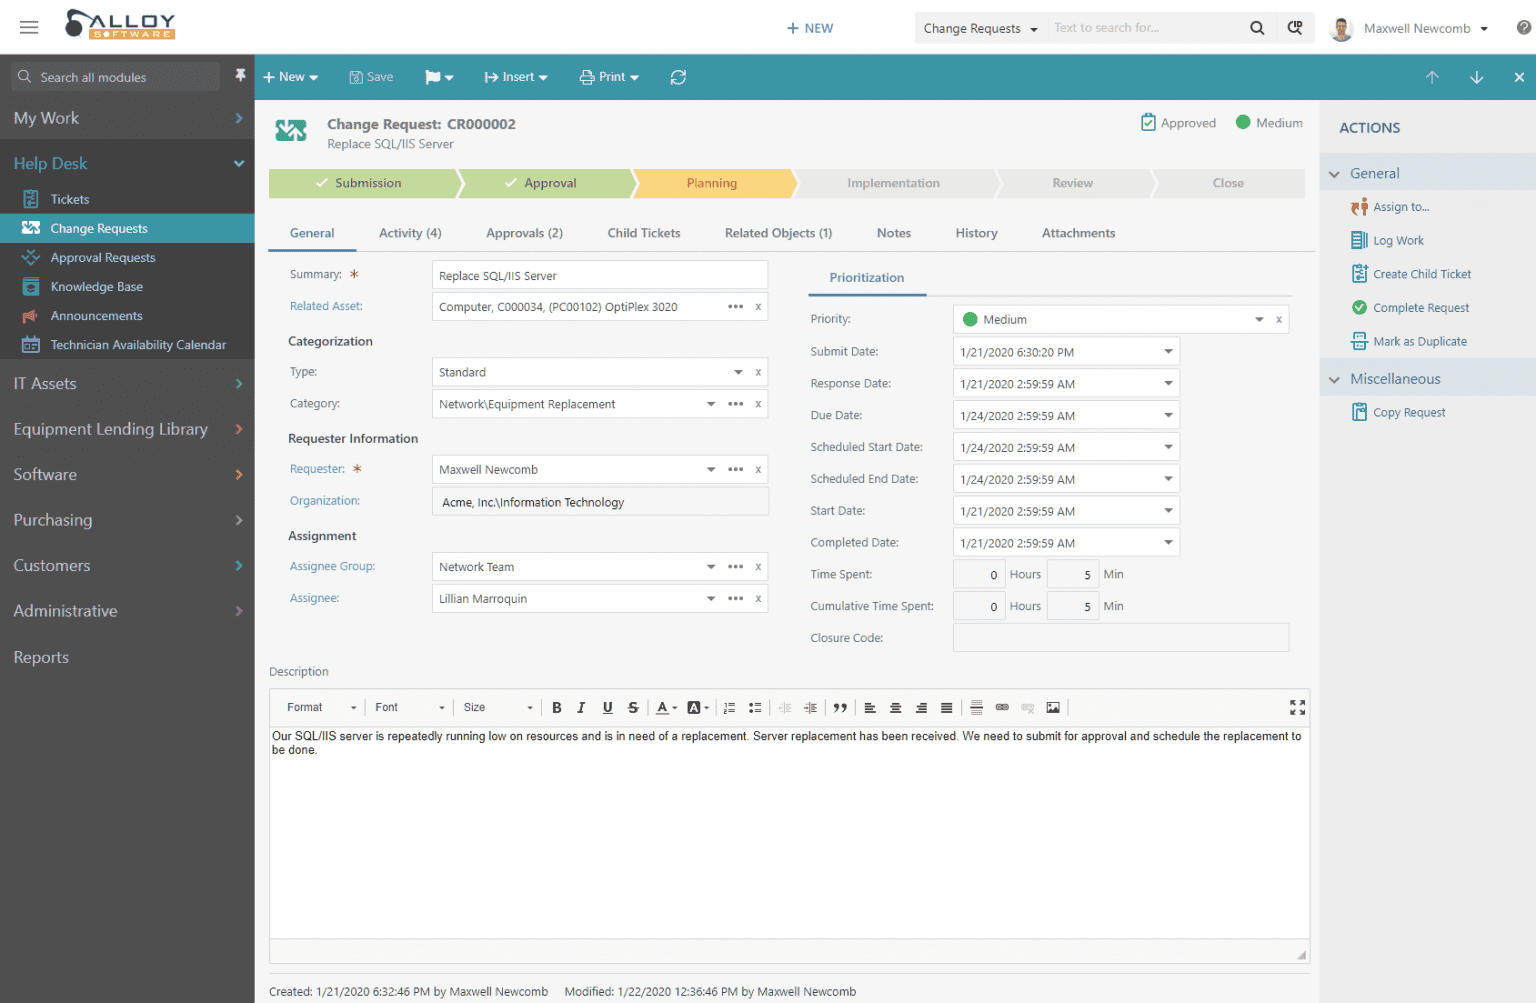
Task: Open the Copy Request action
Action: point(1408,412)
